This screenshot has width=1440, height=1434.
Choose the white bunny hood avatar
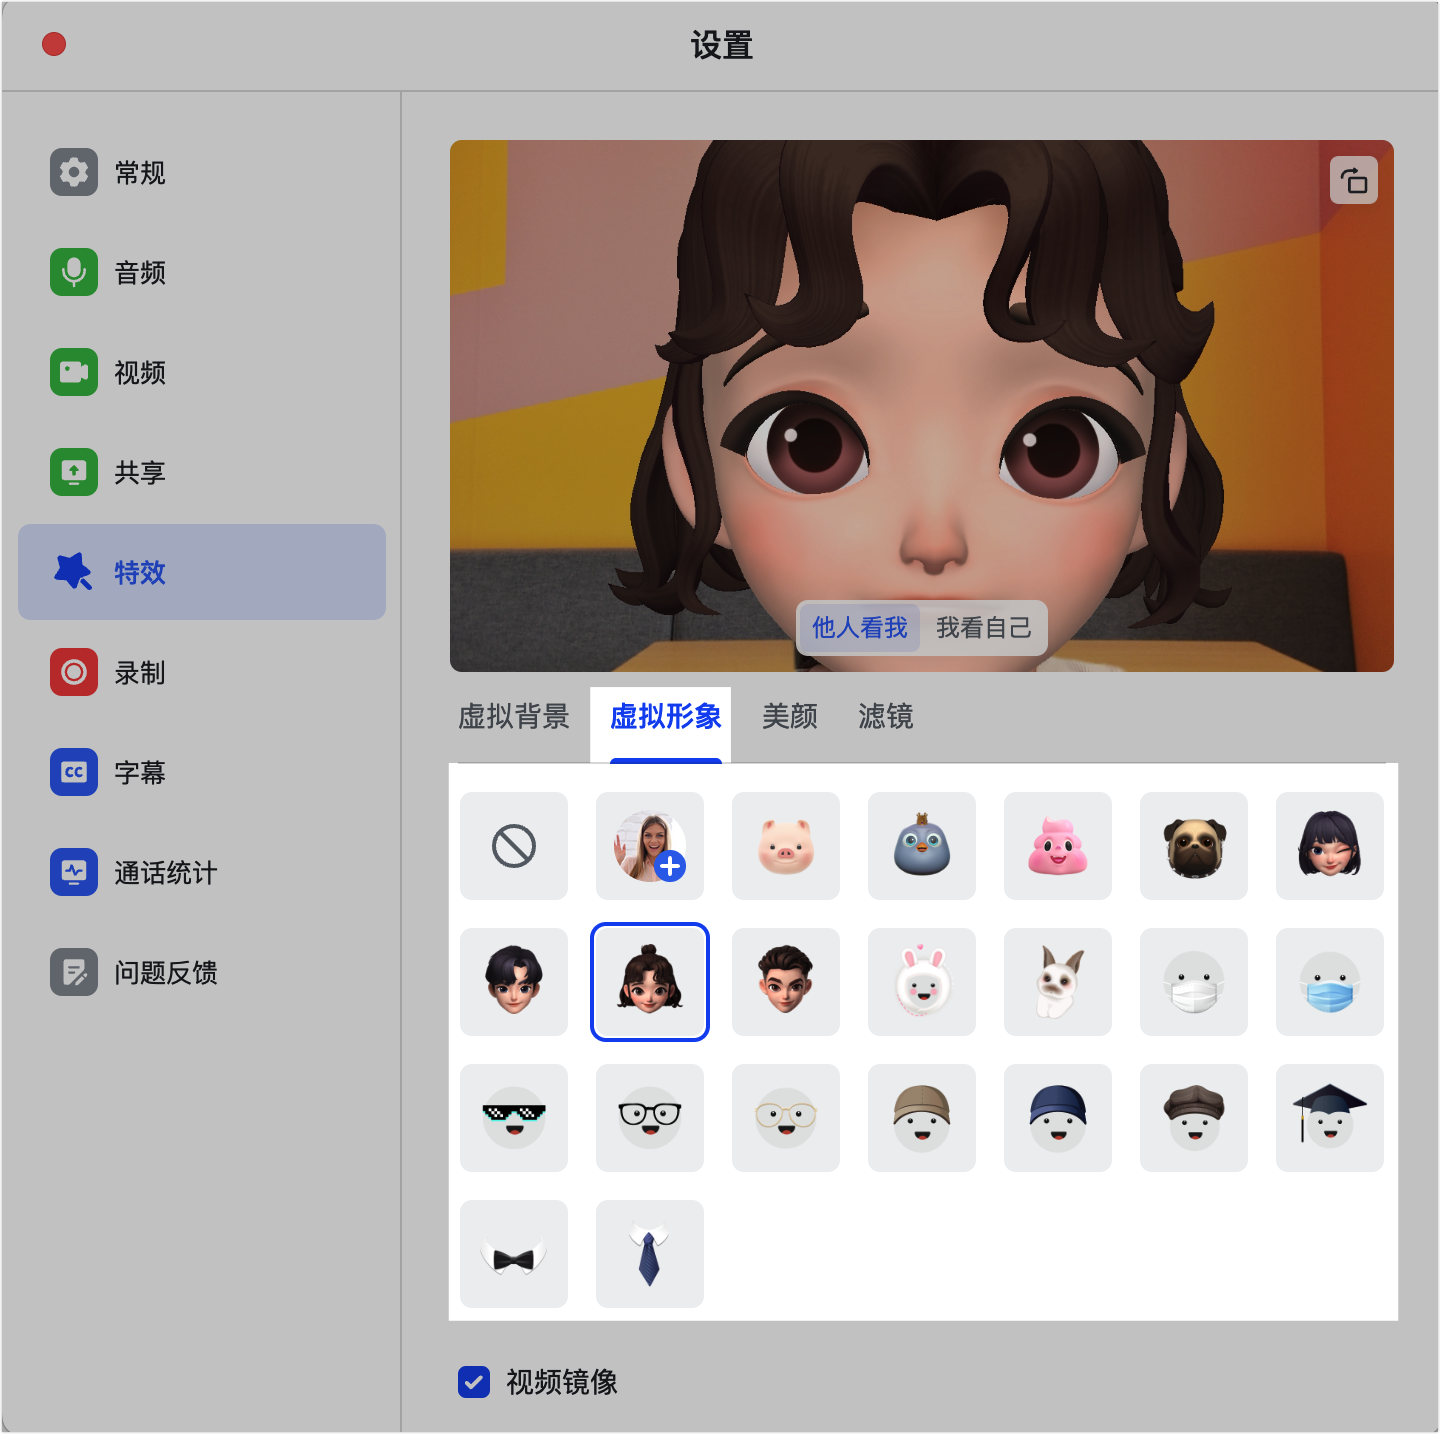point(922,982)
